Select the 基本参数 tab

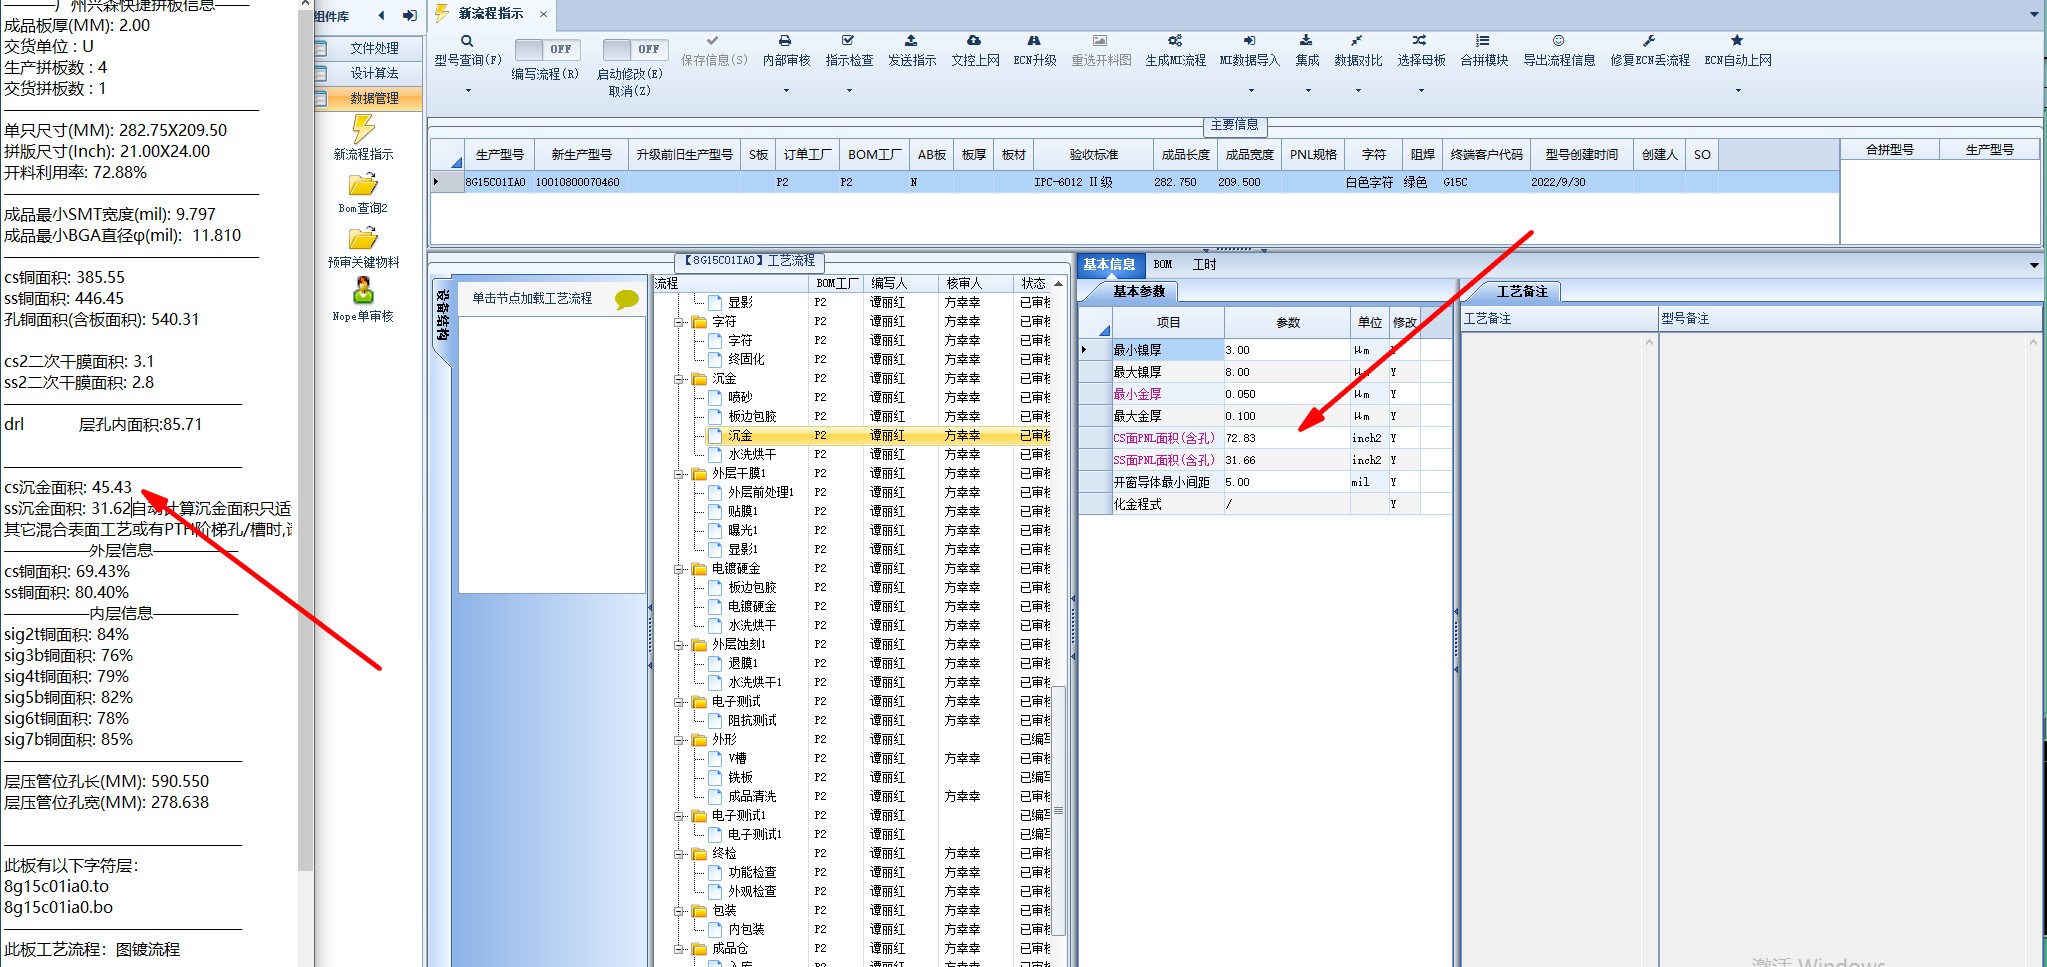[x=1139, y=292]
